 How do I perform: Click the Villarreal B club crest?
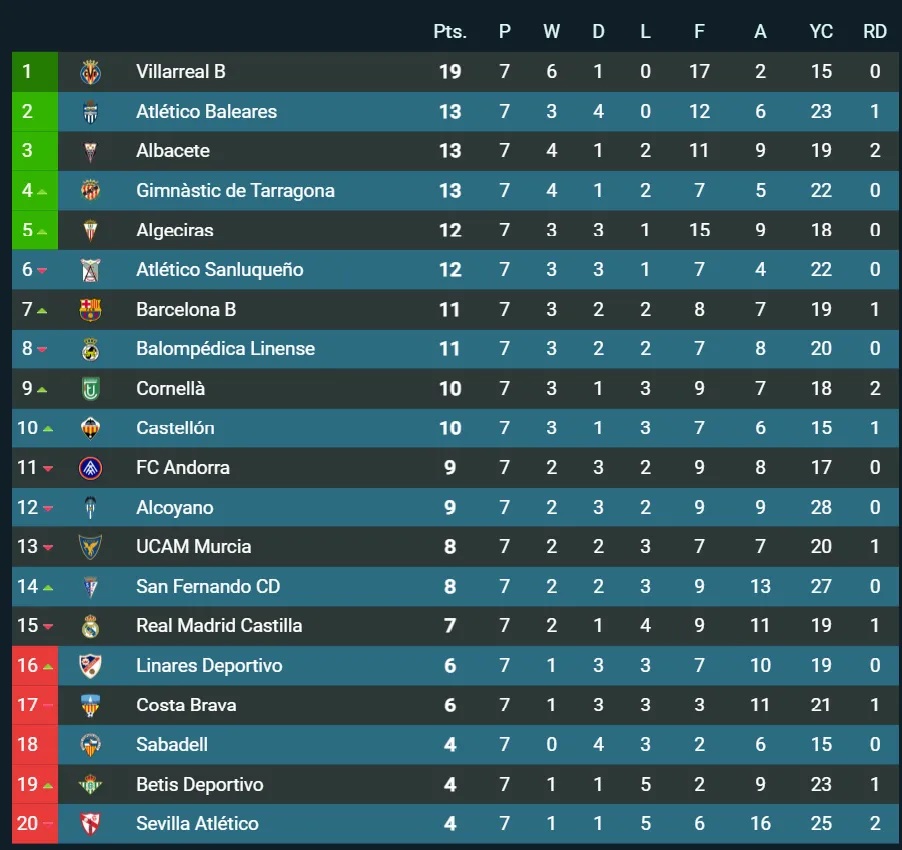click(x=91, y=72)
